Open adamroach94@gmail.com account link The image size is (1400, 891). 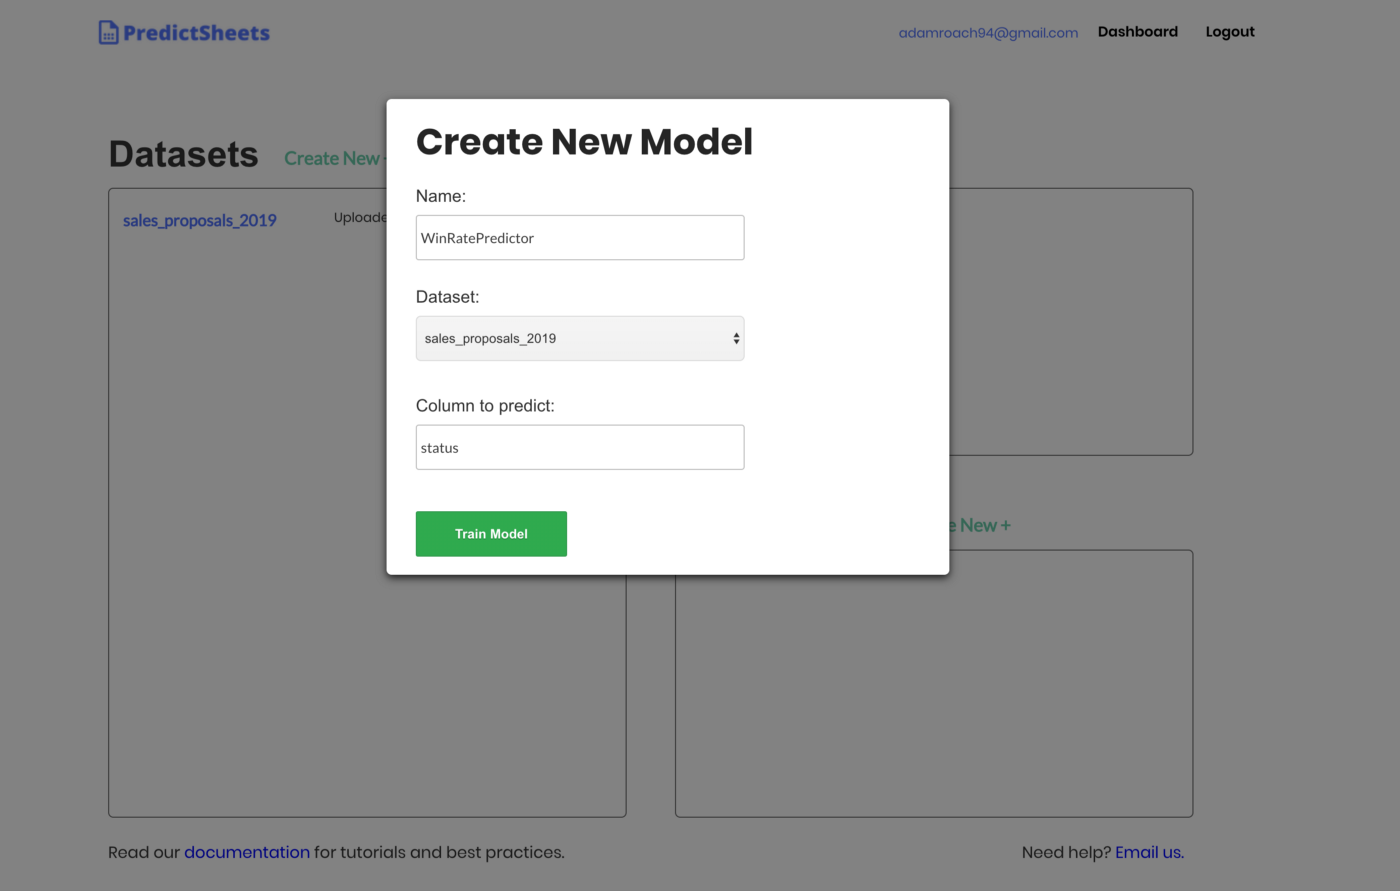pos(988,33)
